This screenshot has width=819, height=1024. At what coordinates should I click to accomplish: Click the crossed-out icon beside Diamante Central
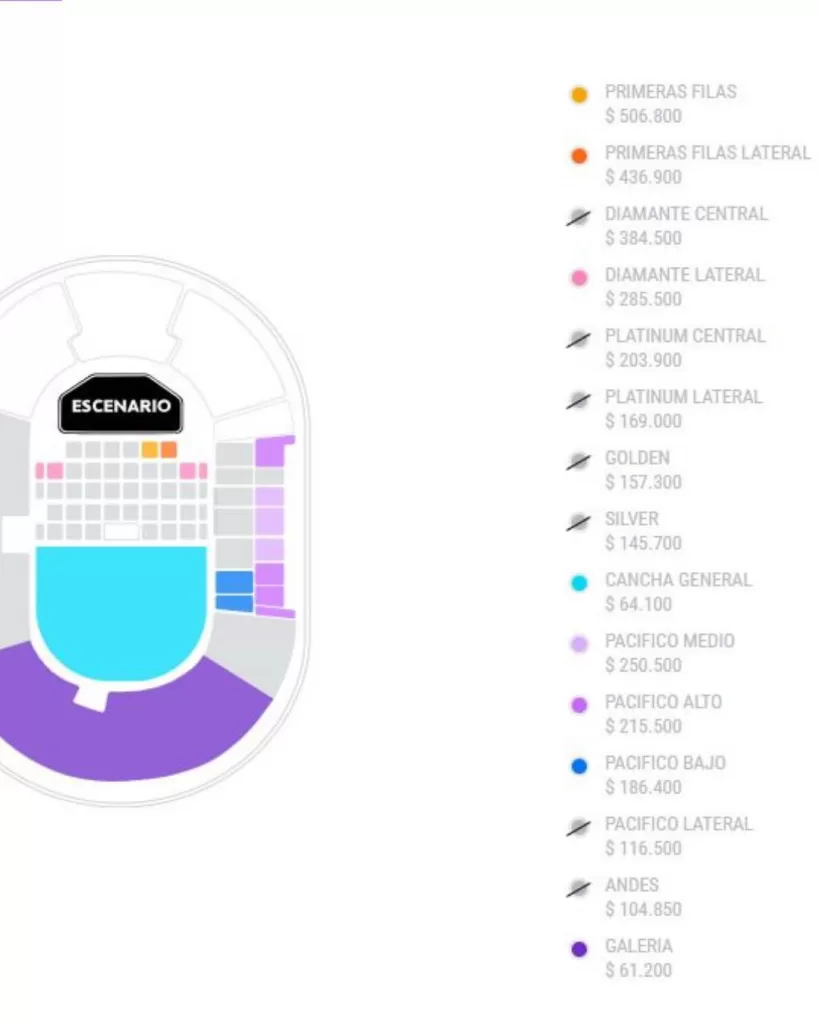point(578,217)
